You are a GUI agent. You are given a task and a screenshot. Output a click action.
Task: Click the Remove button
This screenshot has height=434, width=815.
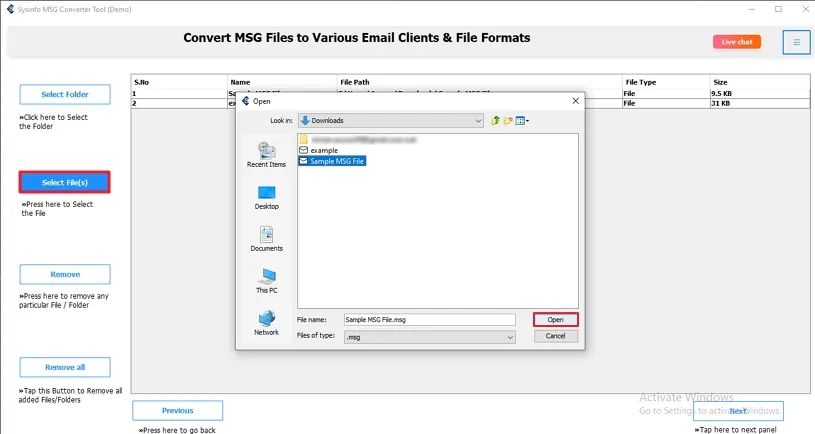coord(65,274)
